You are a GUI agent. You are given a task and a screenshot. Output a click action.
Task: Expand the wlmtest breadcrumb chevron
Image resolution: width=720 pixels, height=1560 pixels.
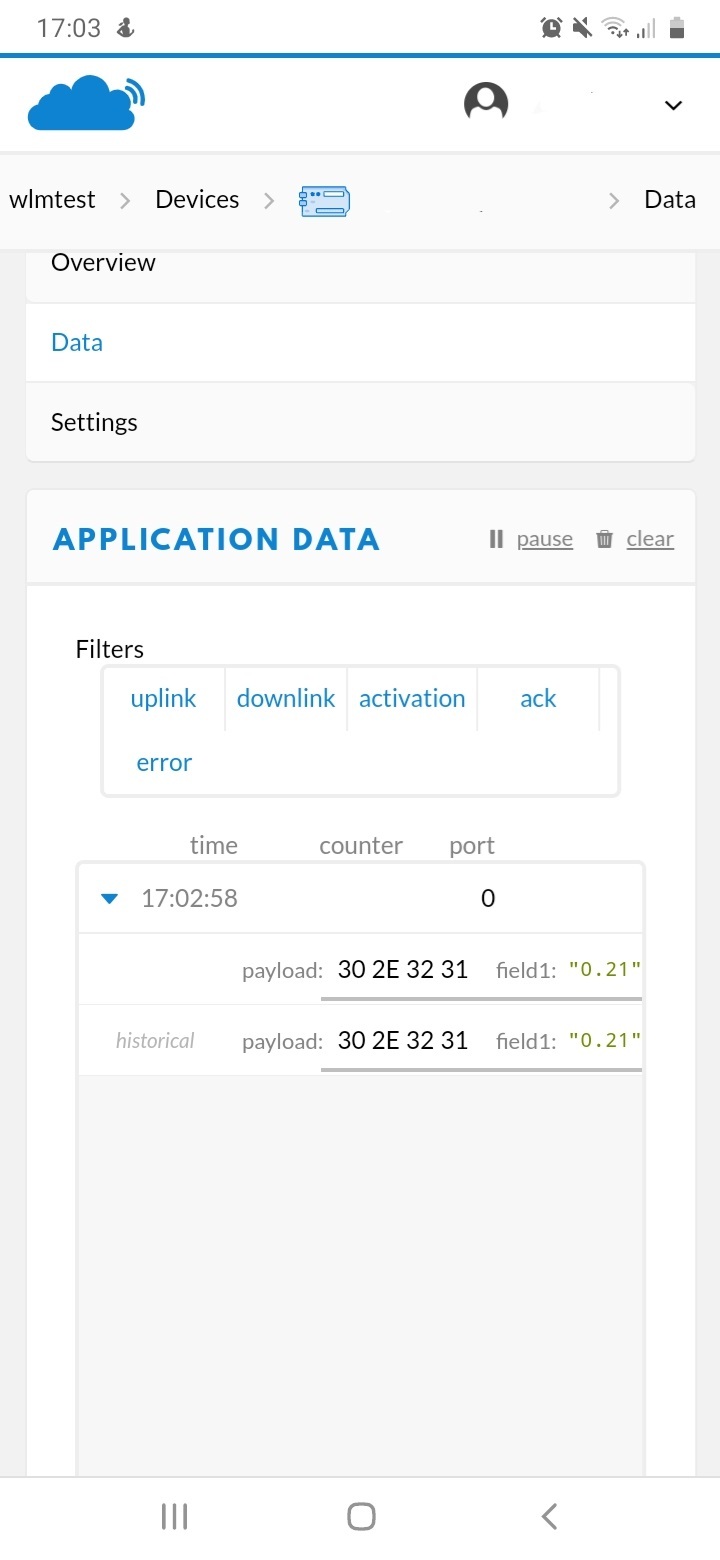click(x=124, y=200)
